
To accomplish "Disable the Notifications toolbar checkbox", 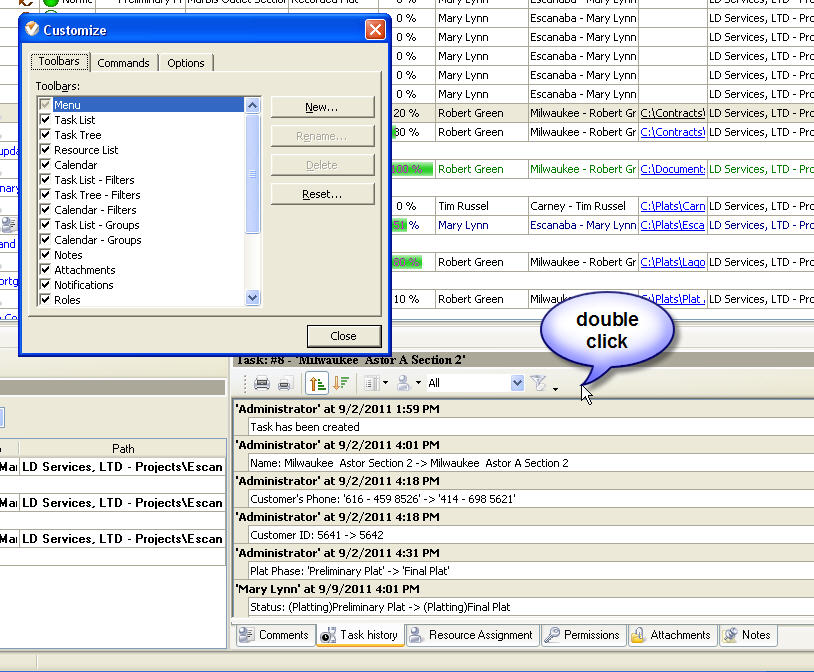I will (45, 285).
